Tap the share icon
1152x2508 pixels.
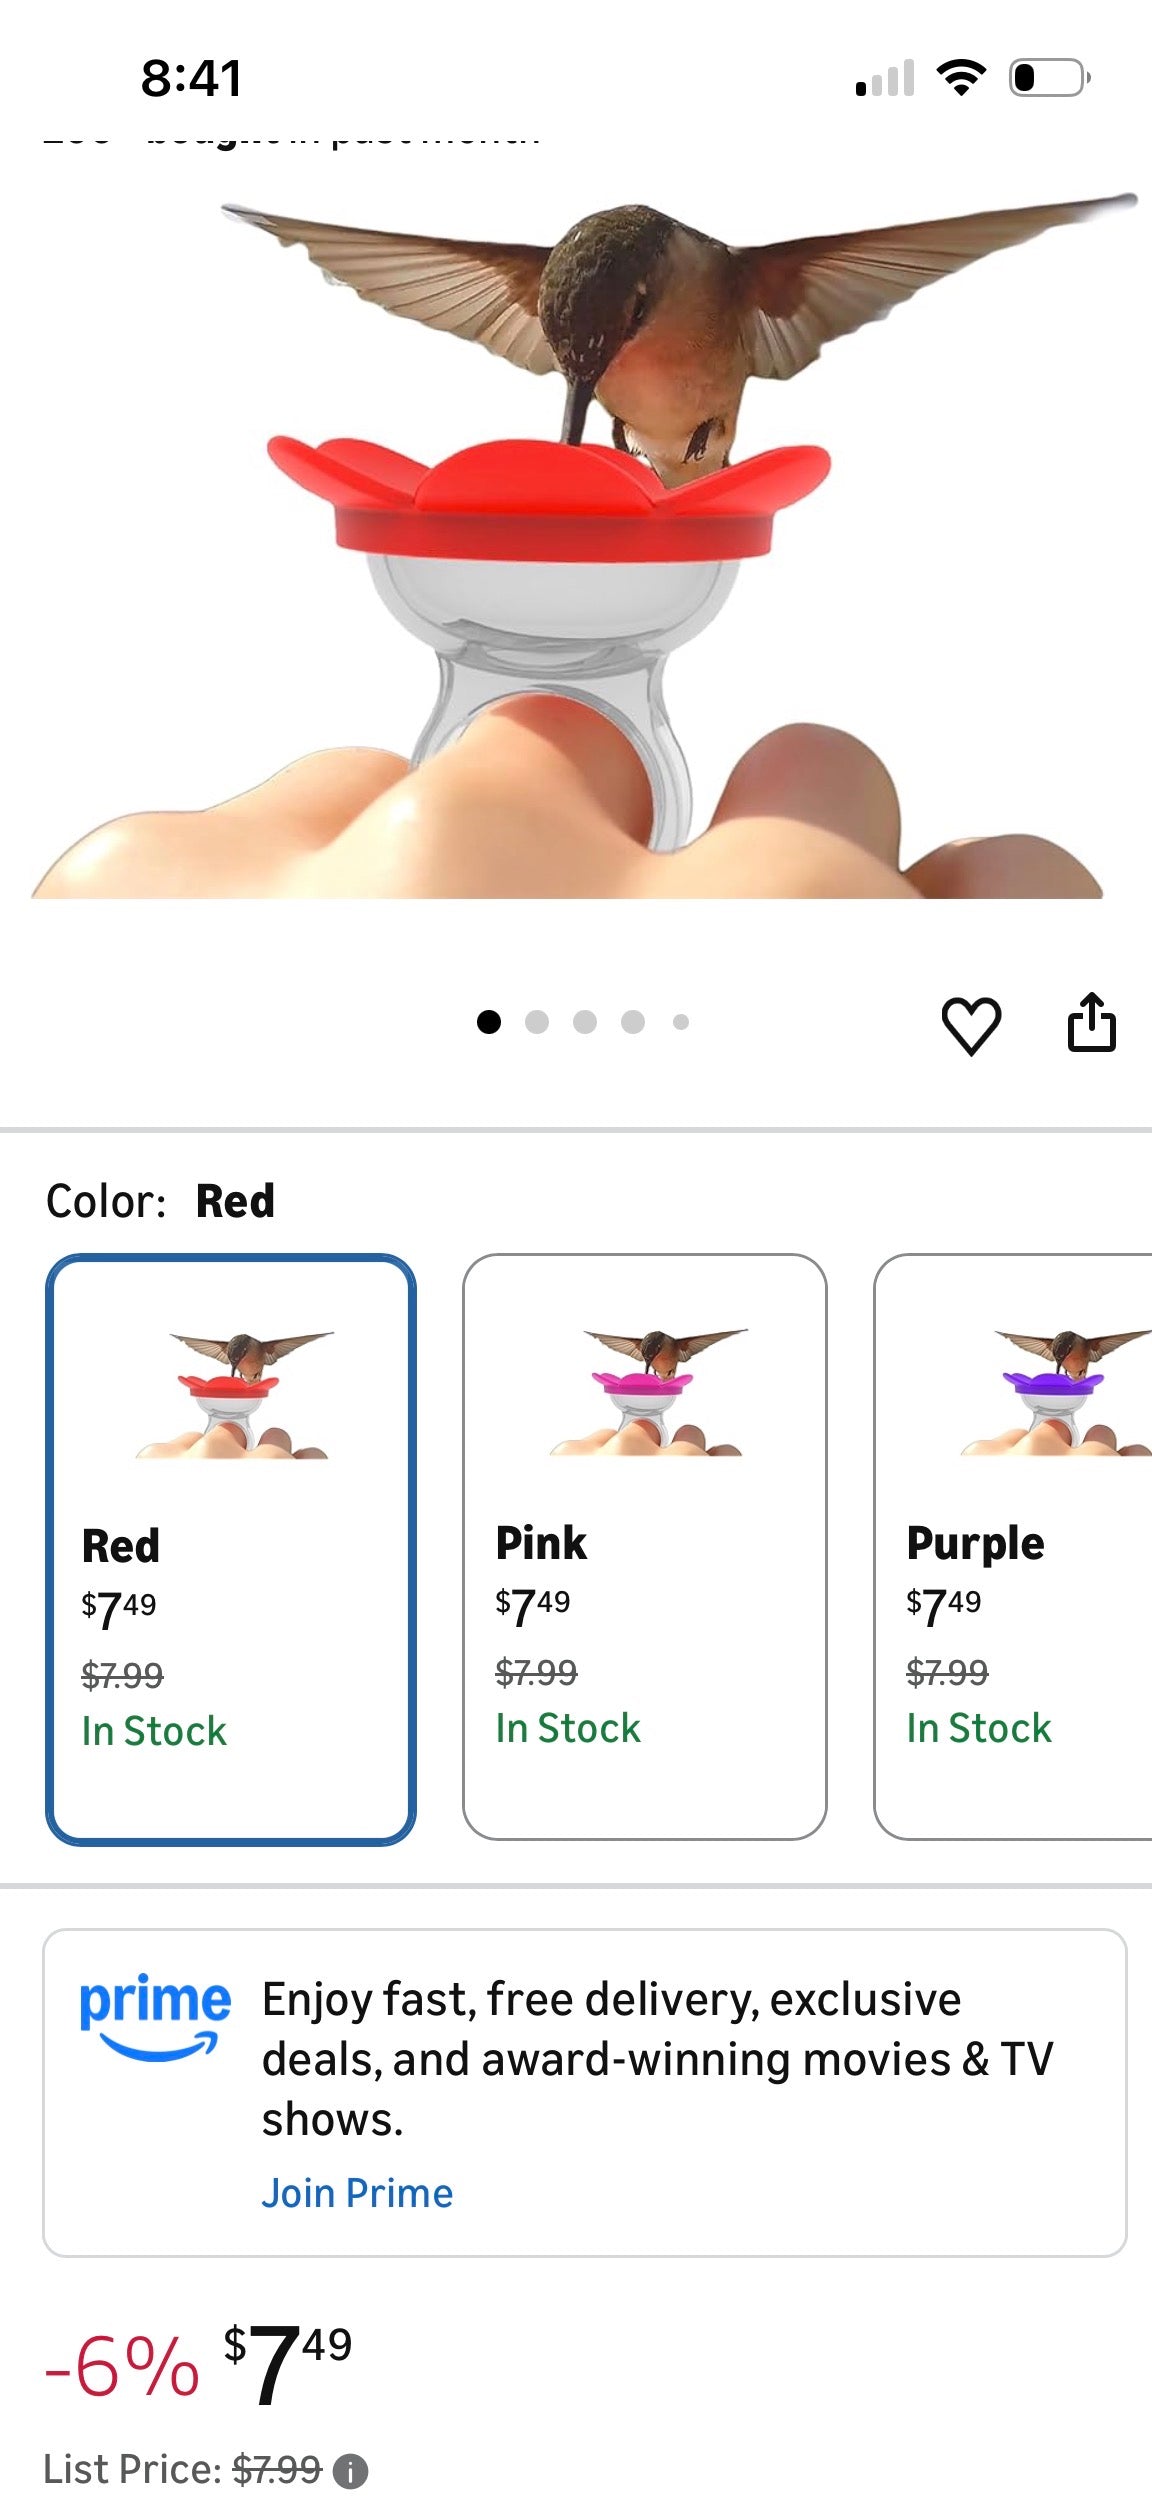click(1091, 1023)
